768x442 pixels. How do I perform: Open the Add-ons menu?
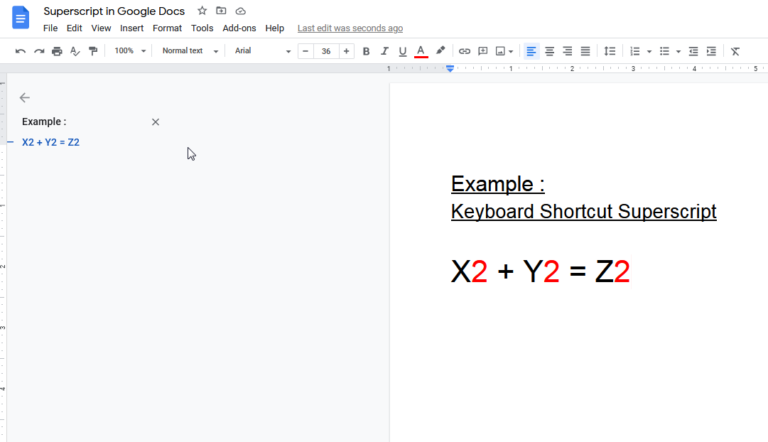pos(239,28)
